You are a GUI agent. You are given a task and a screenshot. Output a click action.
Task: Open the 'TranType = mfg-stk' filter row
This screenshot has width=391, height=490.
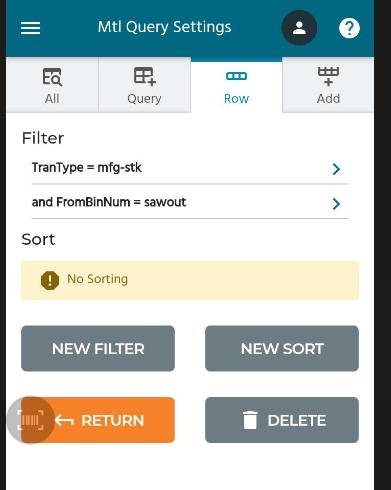coord(190,168)
